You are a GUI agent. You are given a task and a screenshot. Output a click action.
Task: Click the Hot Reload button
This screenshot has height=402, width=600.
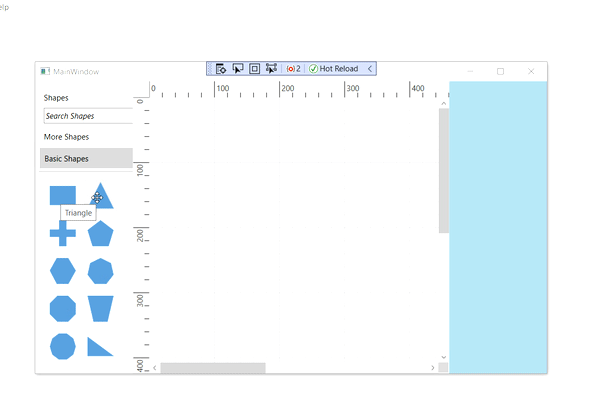point(333,69)
